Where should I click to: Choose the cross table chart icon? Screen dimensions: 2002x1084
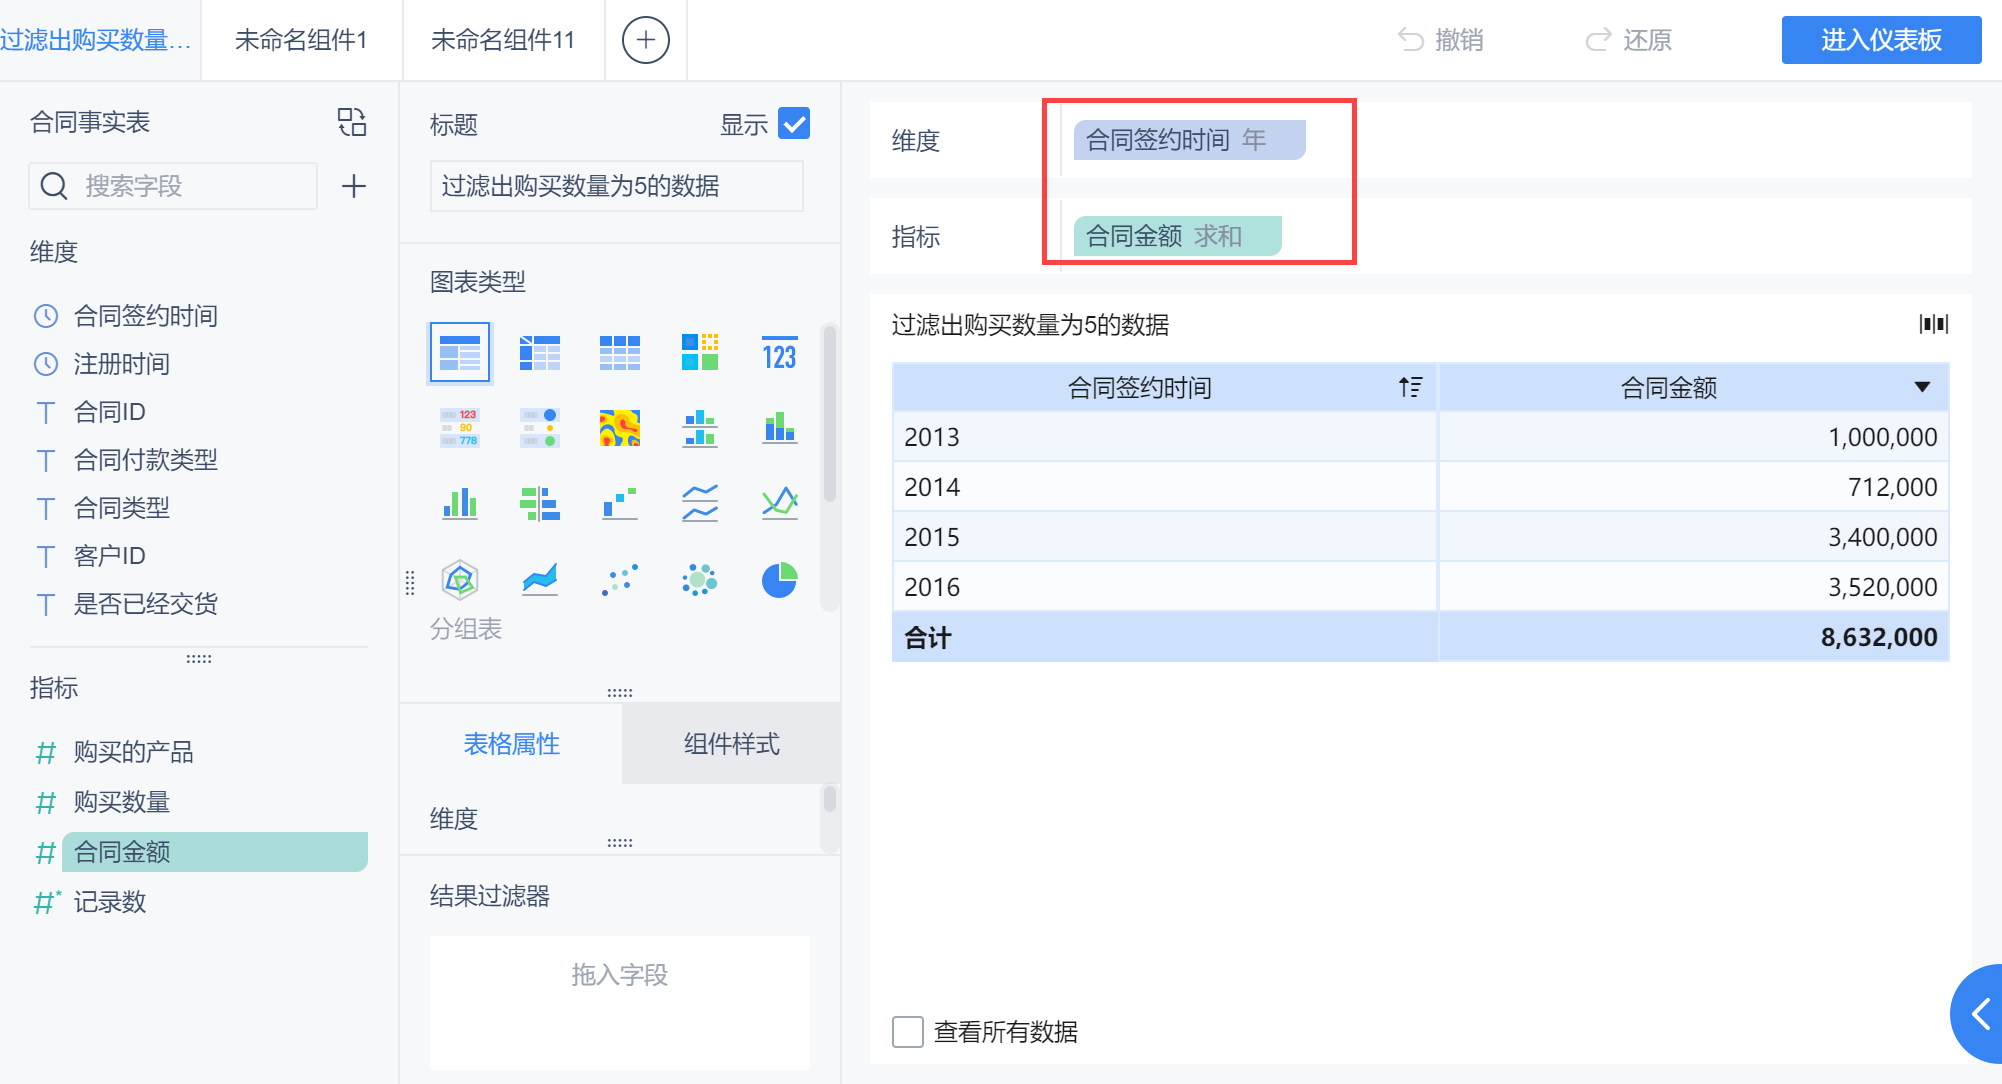(x=540, y=353)
